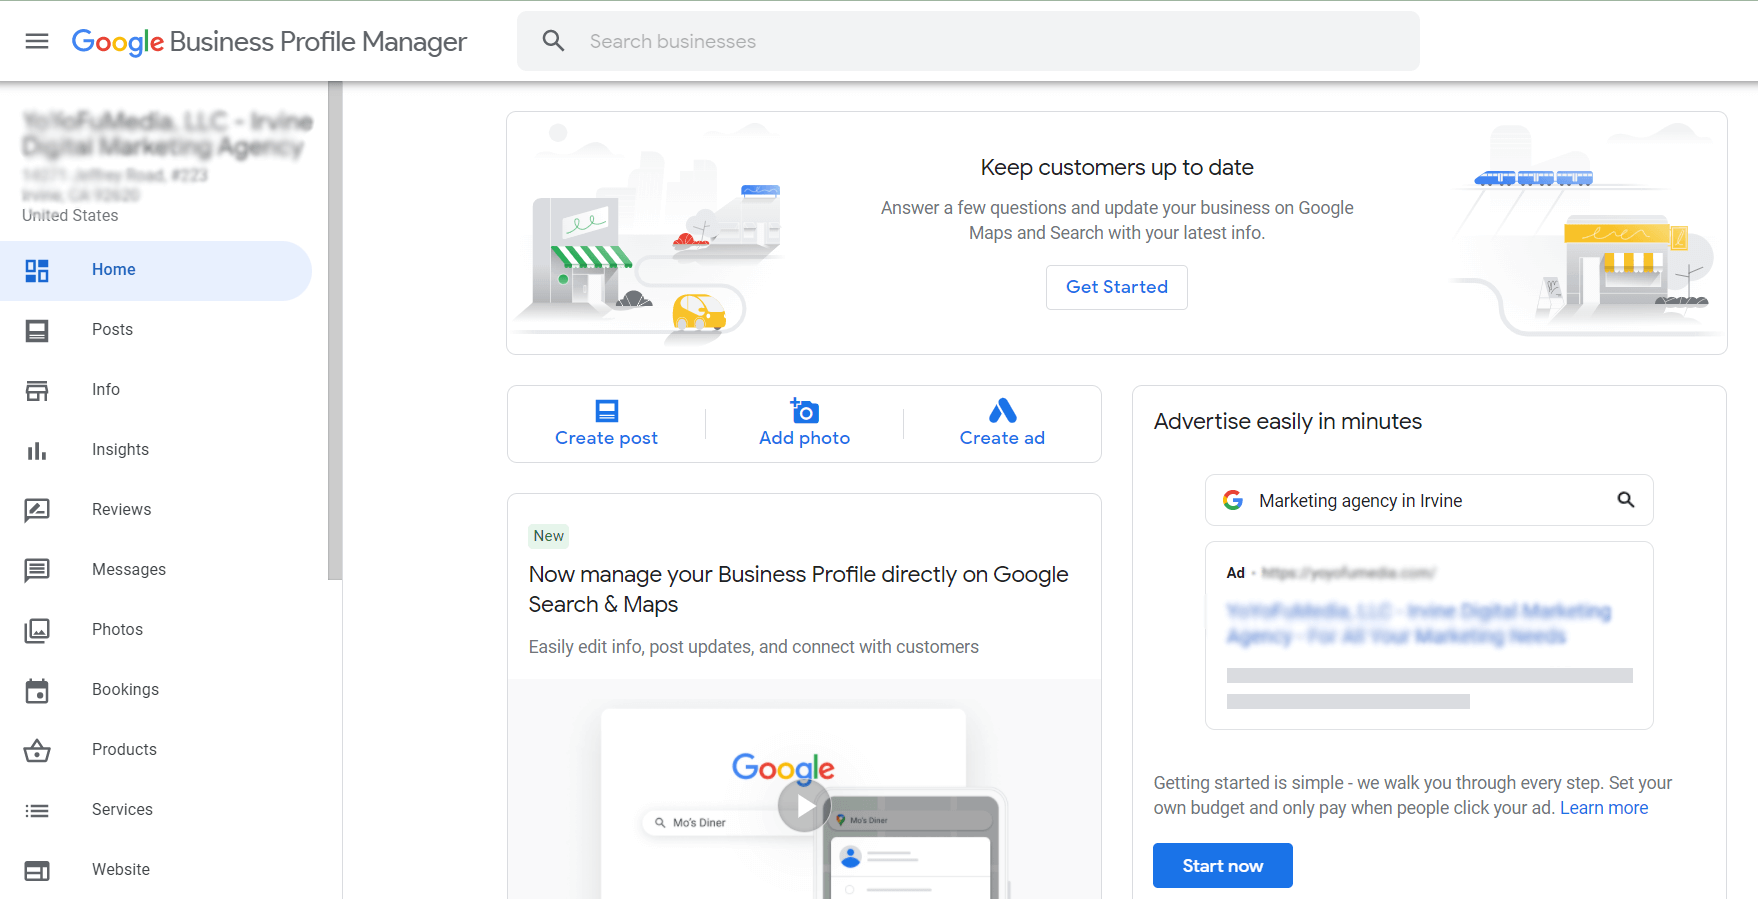The width and height of the screenshot is (1758, 899).
Task: Open the Google Business Profile Manager logo
Action: pos(269,41)
